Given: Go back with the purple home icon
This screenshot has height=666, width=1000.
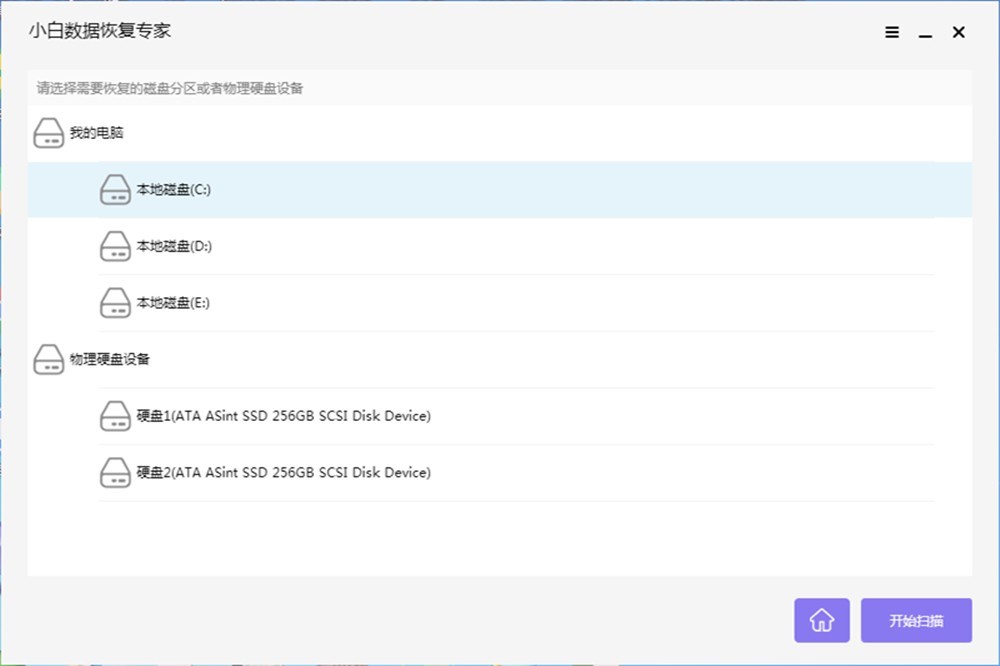Looking at the screenshot, I should [821, 620].
